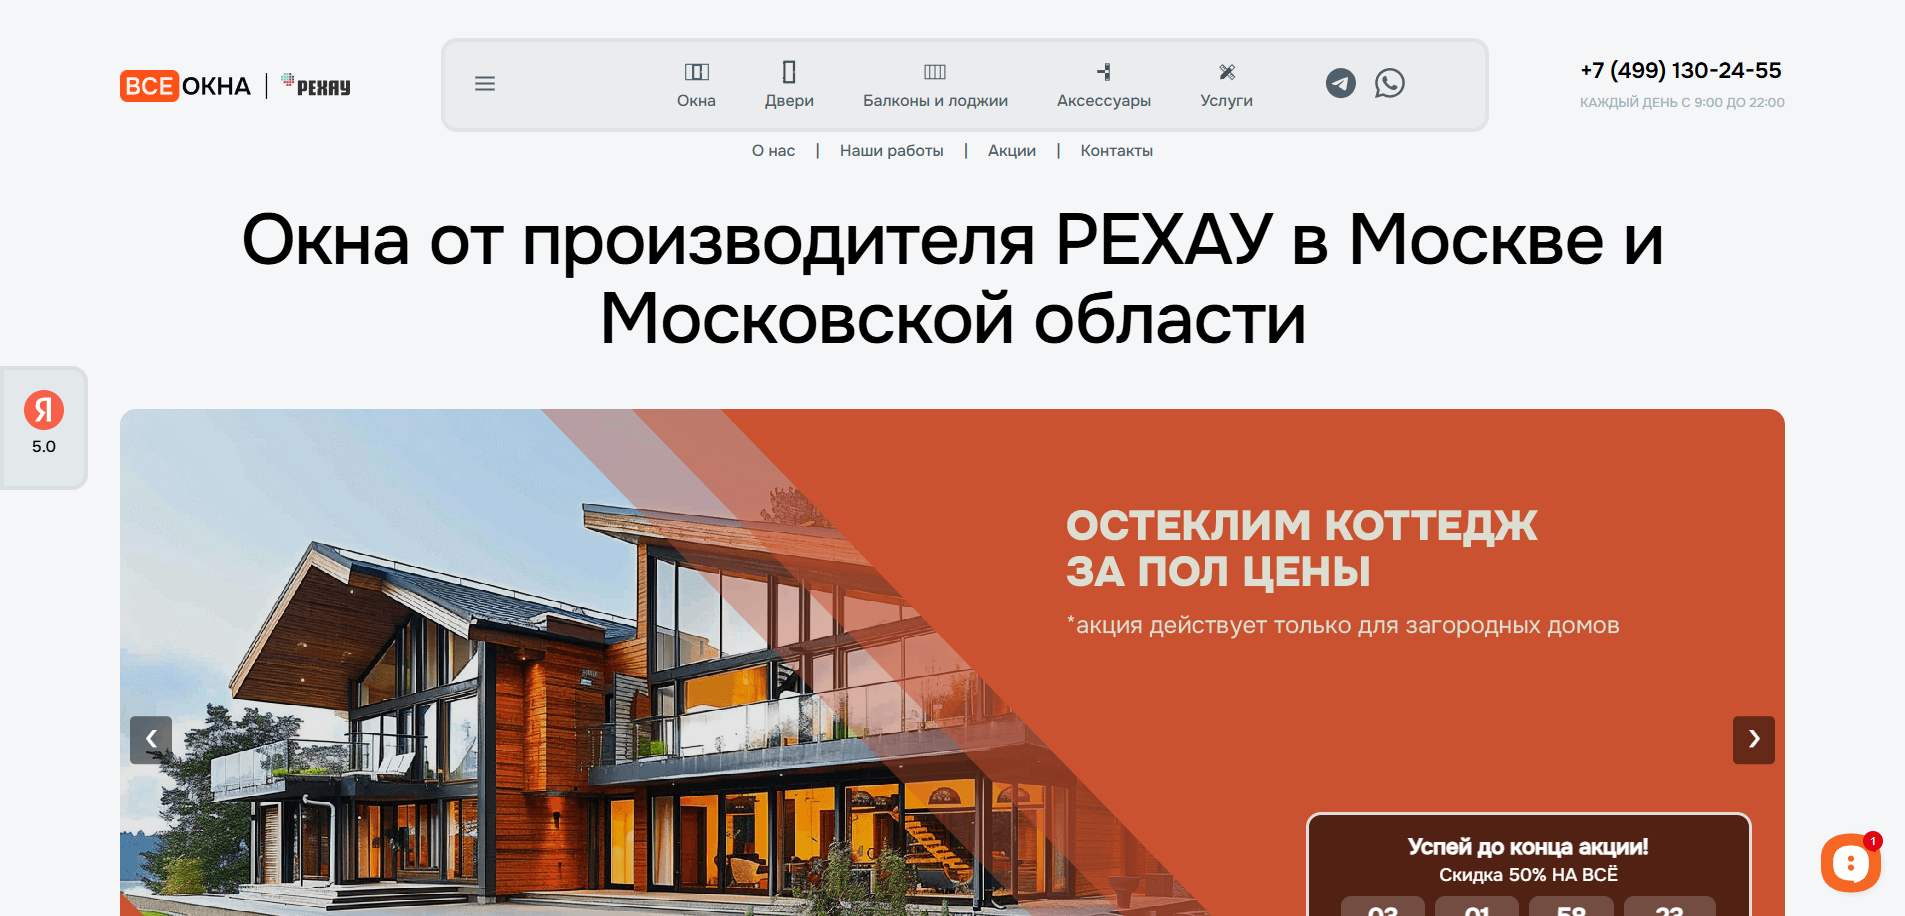Open the Двери menu label
1905x916 pixels.
[789, 101]
